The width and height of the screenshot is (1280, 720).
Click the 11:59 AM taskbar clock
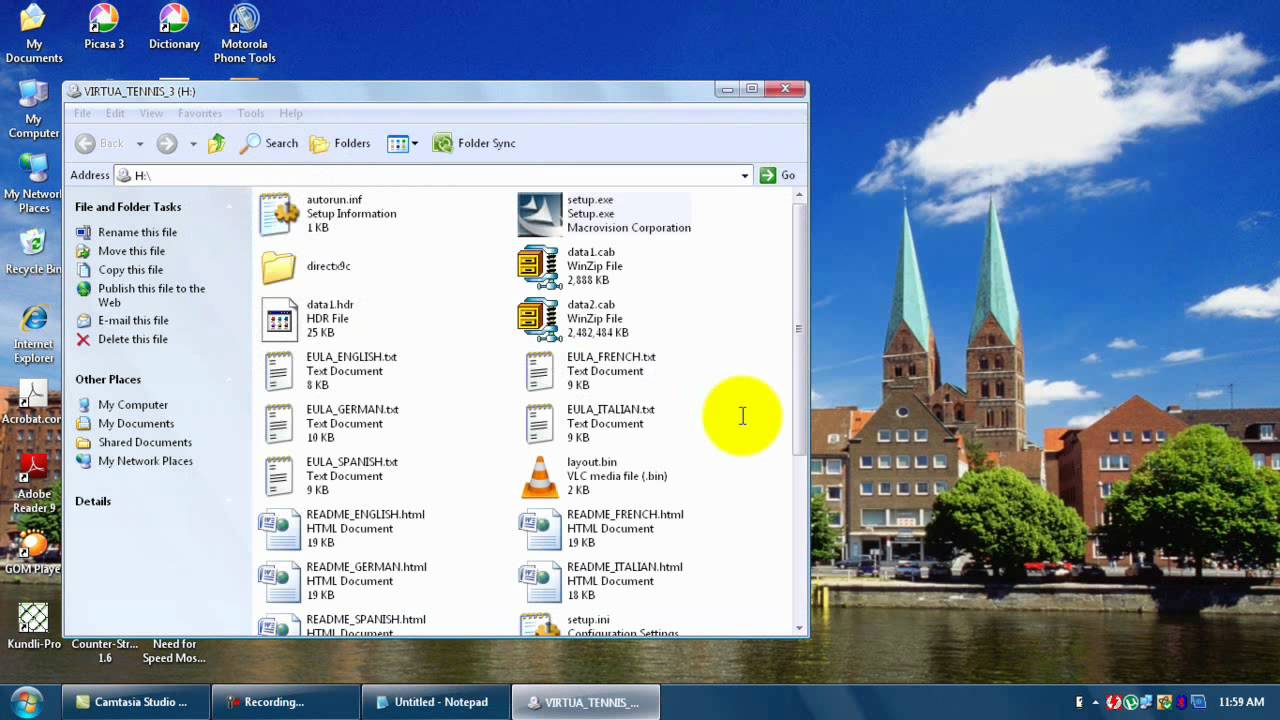click(x=1242, y=702)
